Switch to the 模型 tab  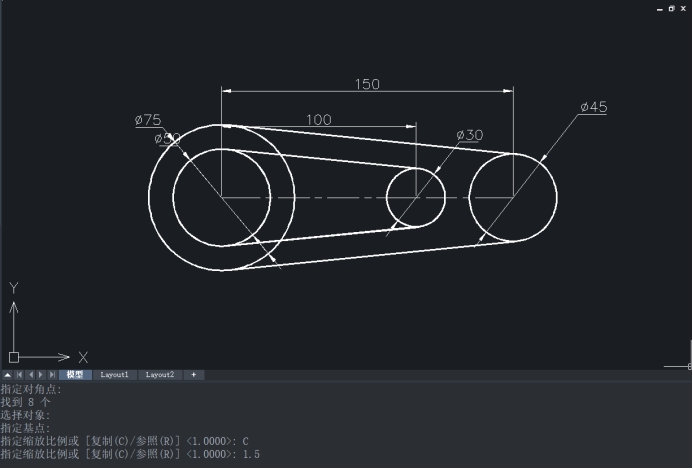coord(75,375)
